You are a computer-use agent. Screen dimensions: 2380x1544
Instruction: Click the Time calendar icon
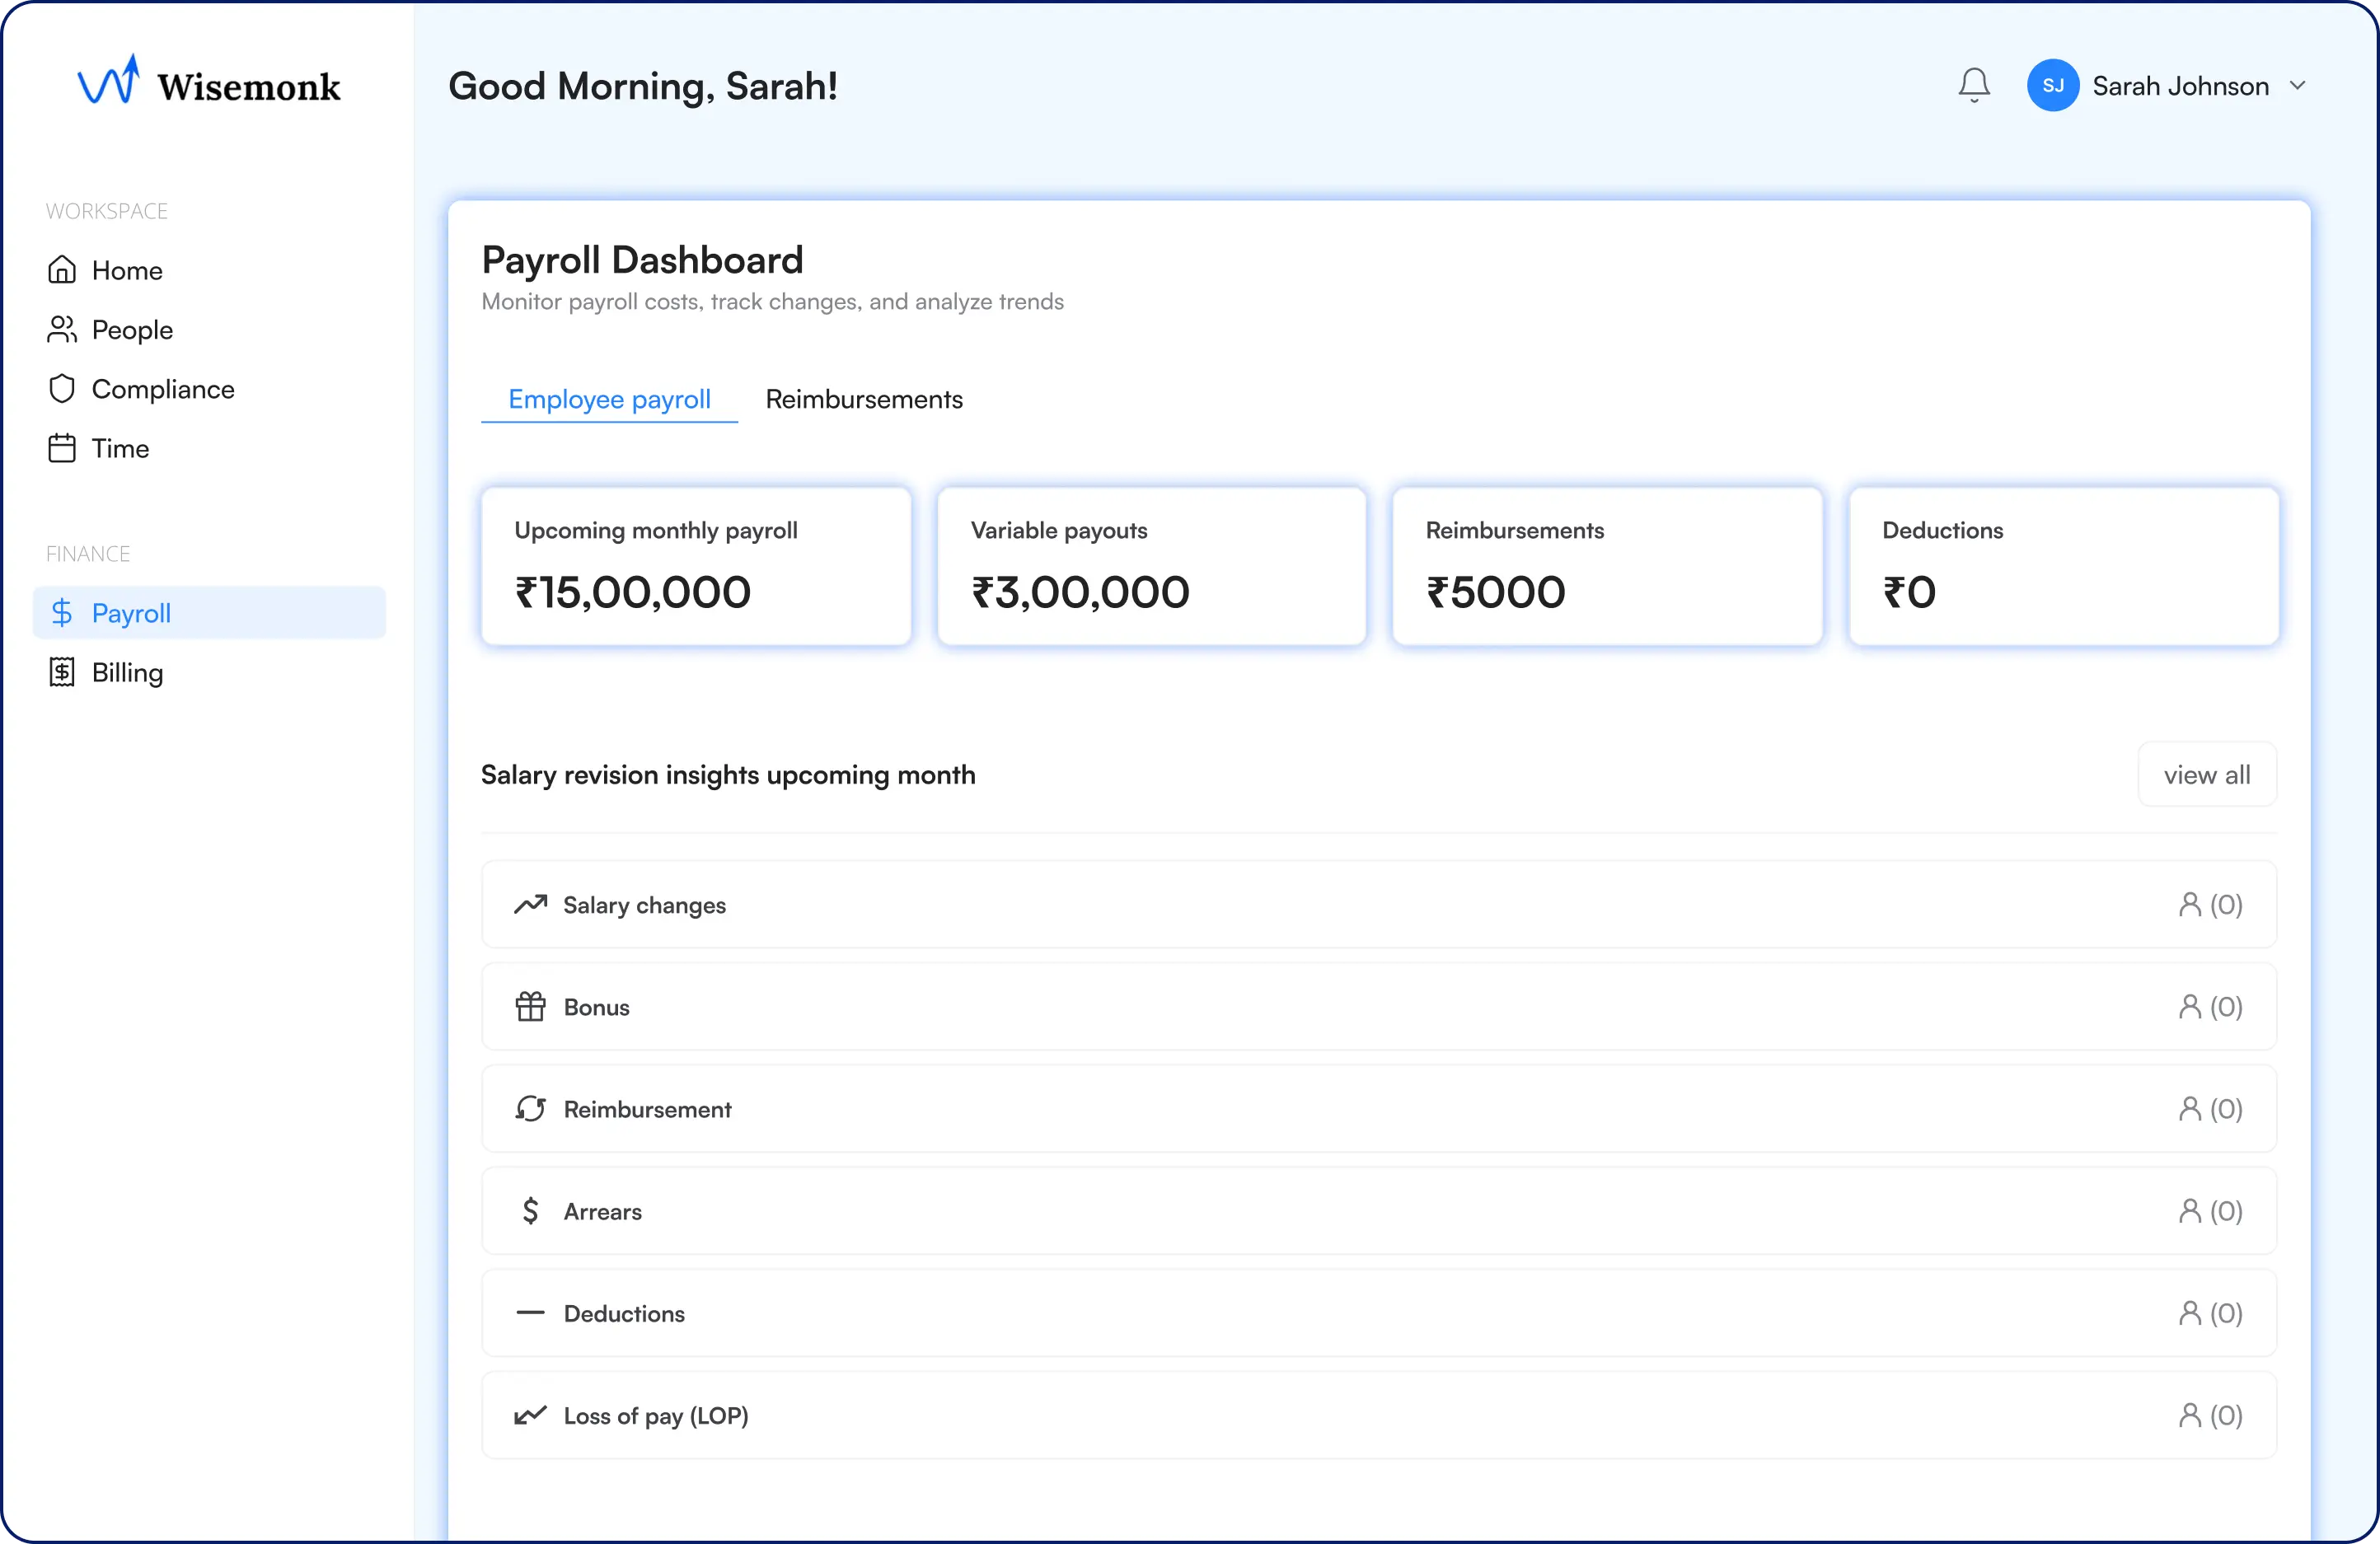click(x=62, y=448)
